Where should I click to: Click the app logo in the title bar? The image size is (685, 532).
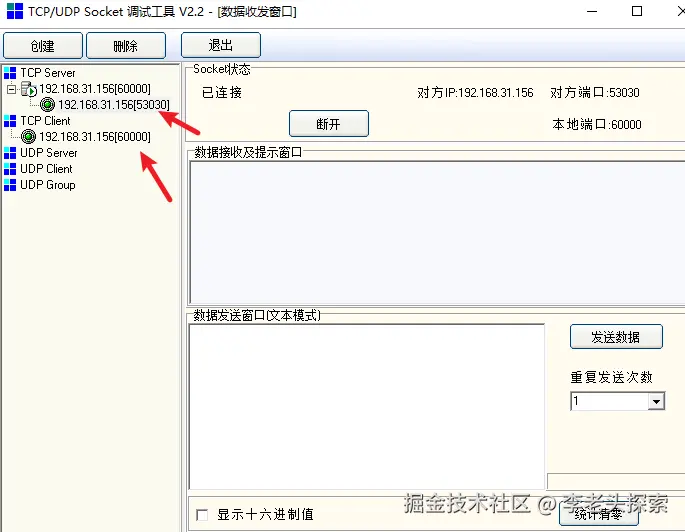click(15, 11)
